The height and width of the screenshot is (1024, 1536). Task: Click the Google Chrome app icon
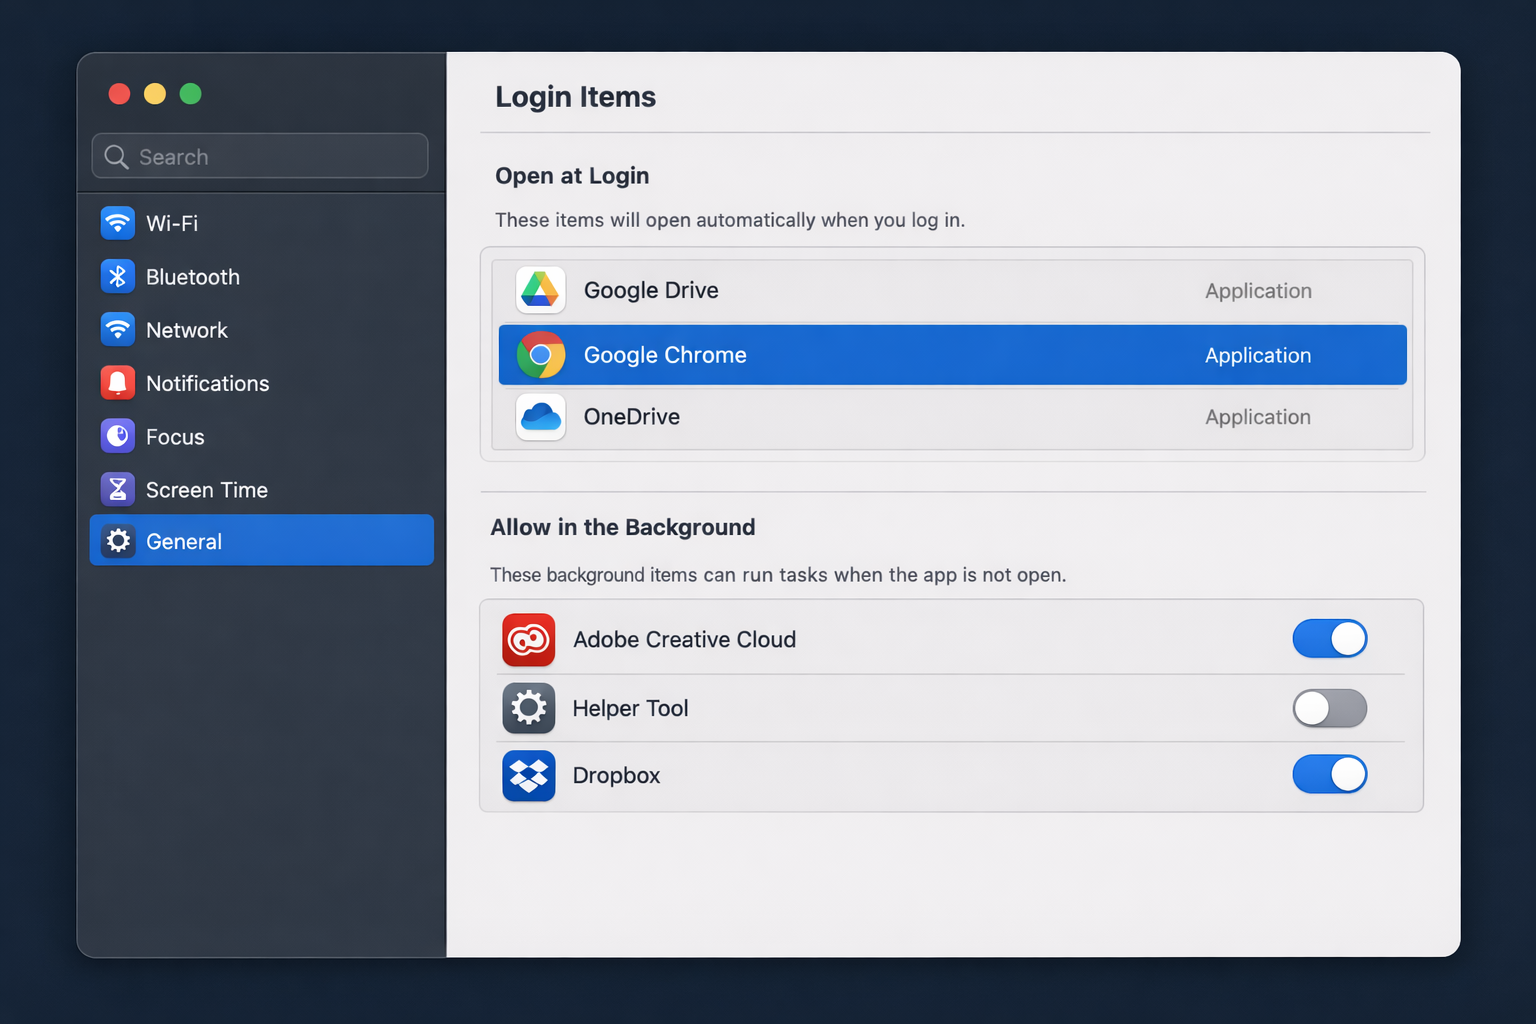click(540, 355)
